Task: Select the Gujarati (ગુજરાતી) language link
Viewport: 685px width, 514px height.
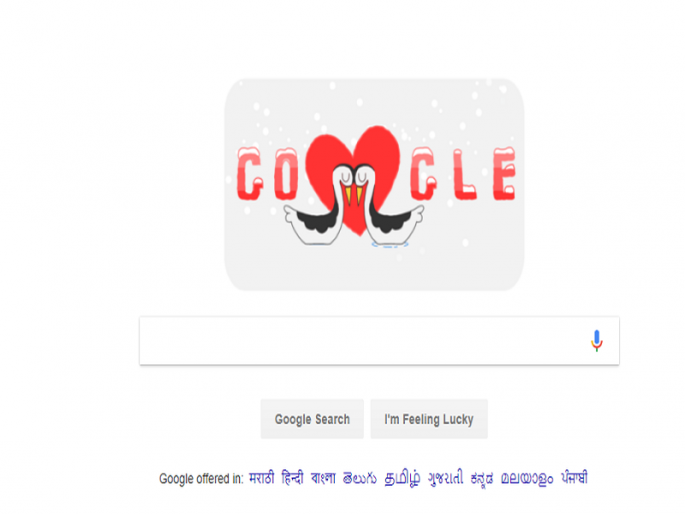Action: pos(445,478)
